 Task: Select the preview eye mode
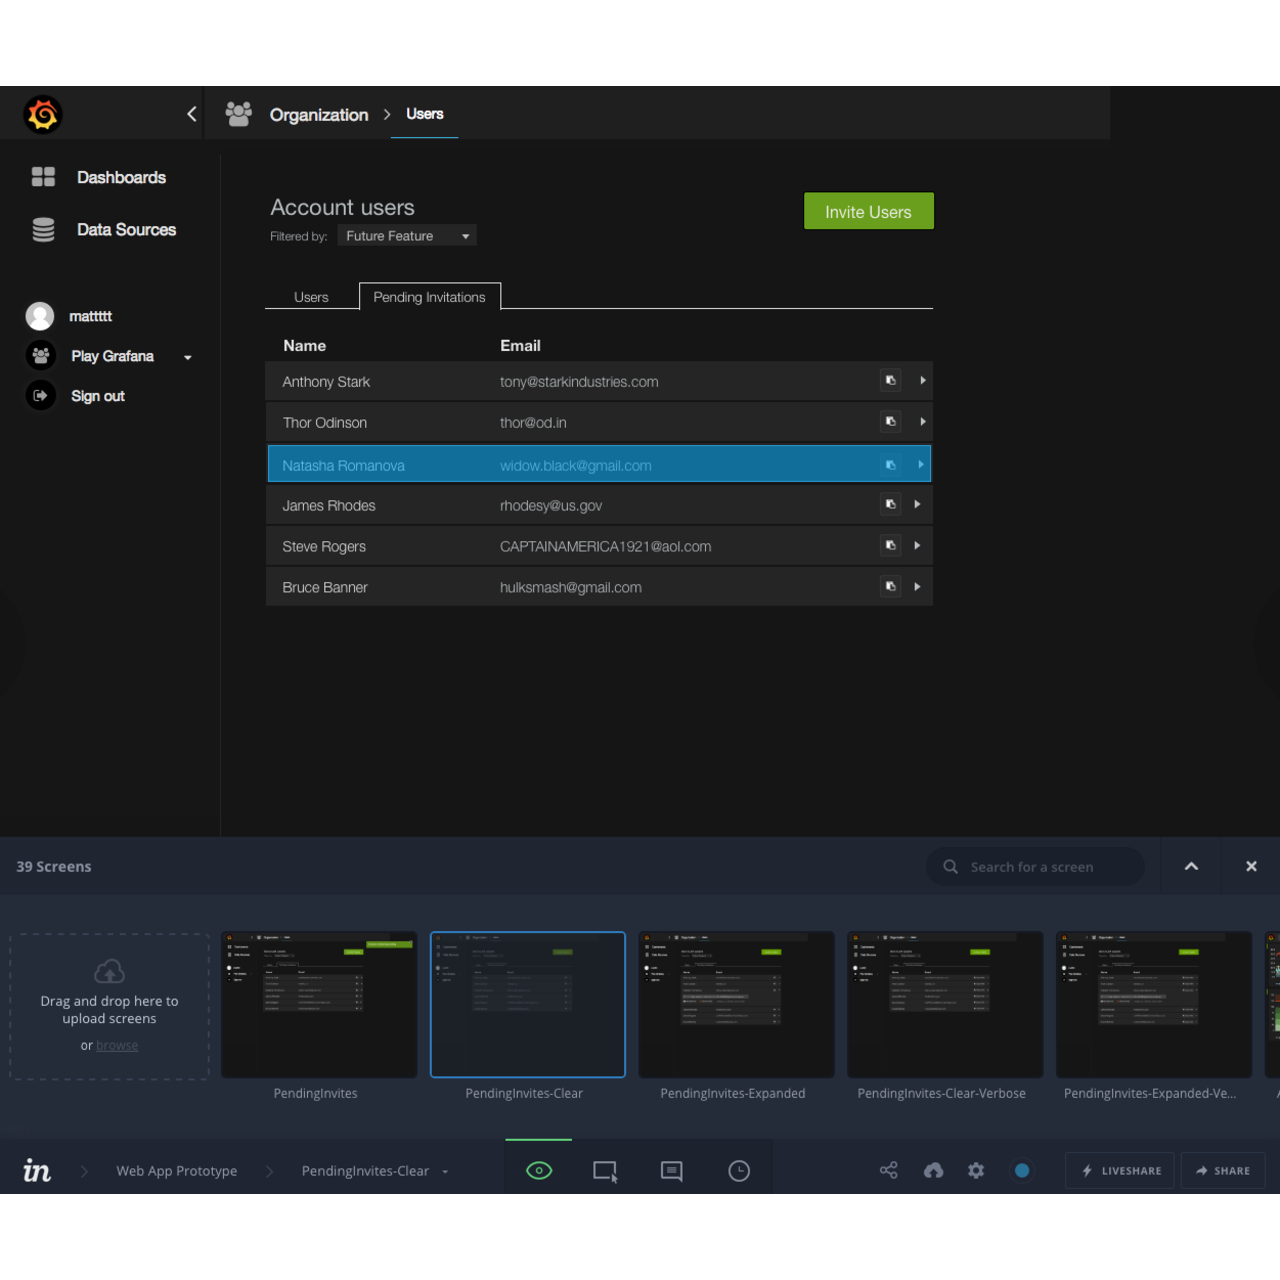click(x=538, y=1170)
